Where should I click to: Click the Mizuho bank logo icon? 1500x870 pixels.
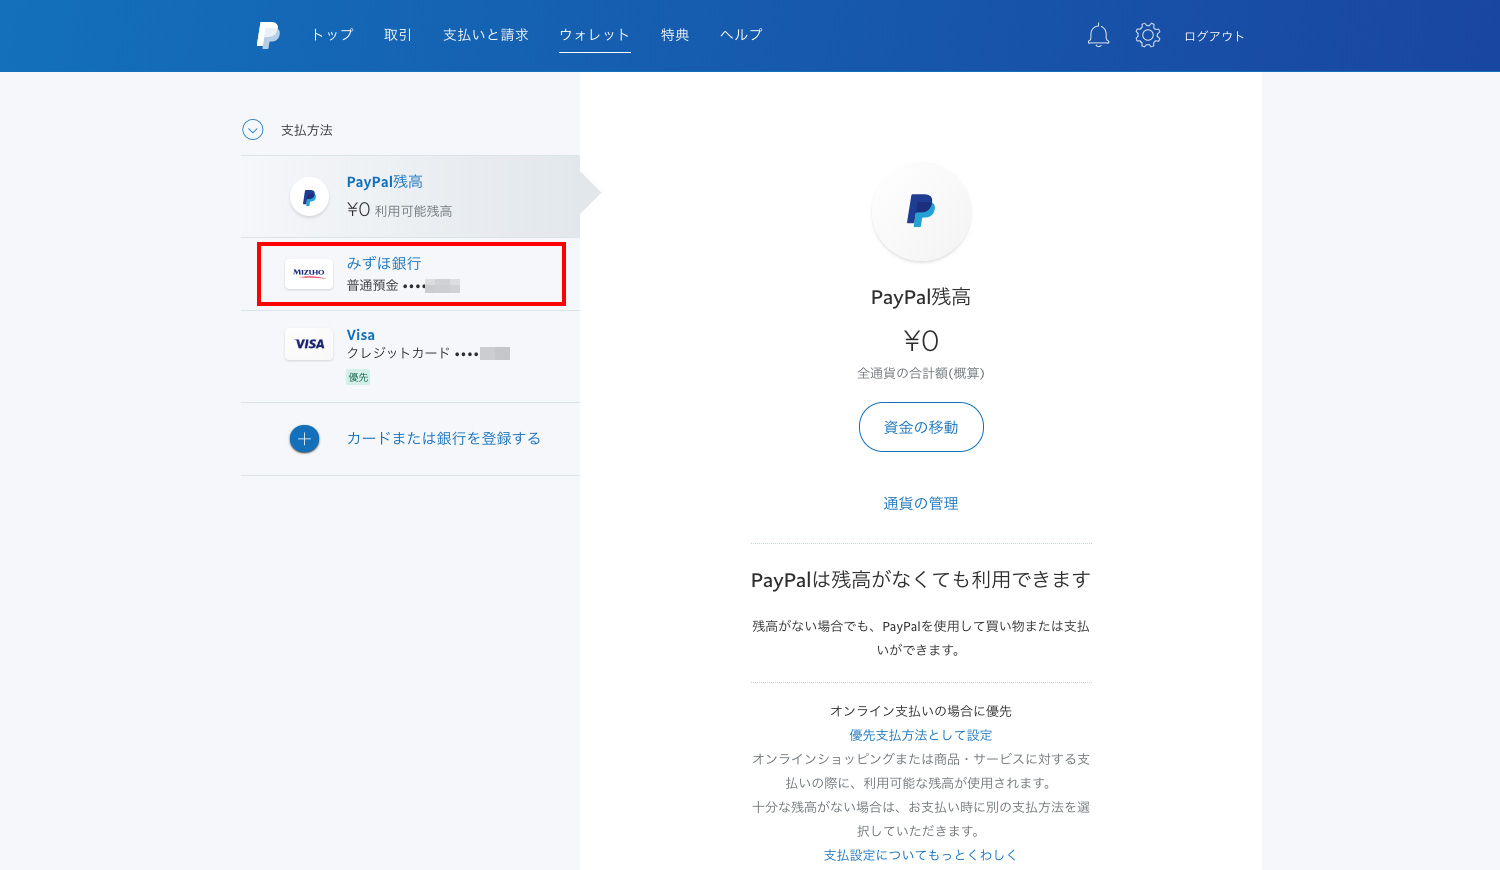tap(309, 273)
